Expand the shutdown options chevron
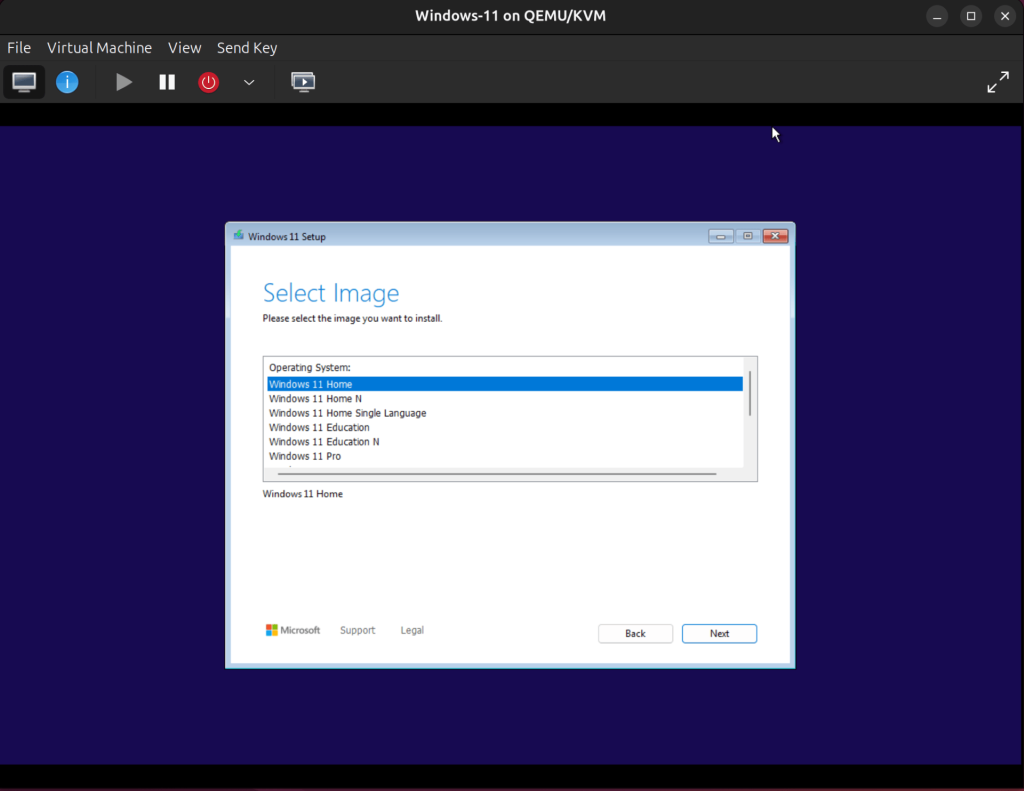Screen dimensions: 1024x791 pyautogui.click(x=248, y=82)
